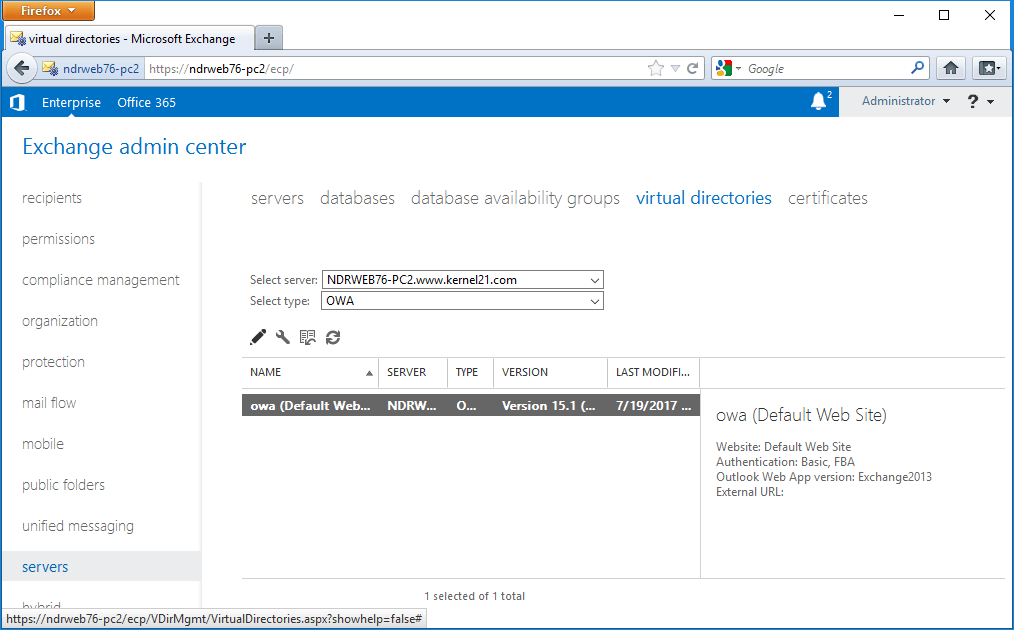Viewport: 1014px width, 630px height.
Task: Select servers in the sidebar
Action: (x=102, y=567)
